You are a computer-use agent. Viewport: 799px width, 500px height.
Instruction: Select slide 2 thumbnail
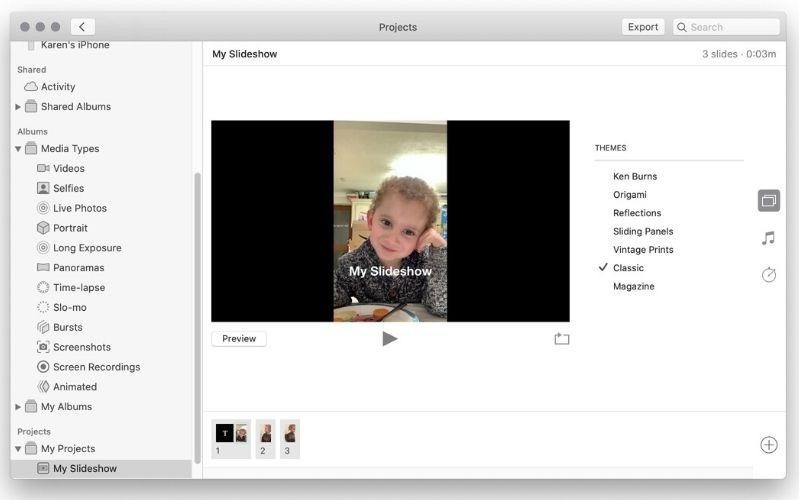coord(265,439)
